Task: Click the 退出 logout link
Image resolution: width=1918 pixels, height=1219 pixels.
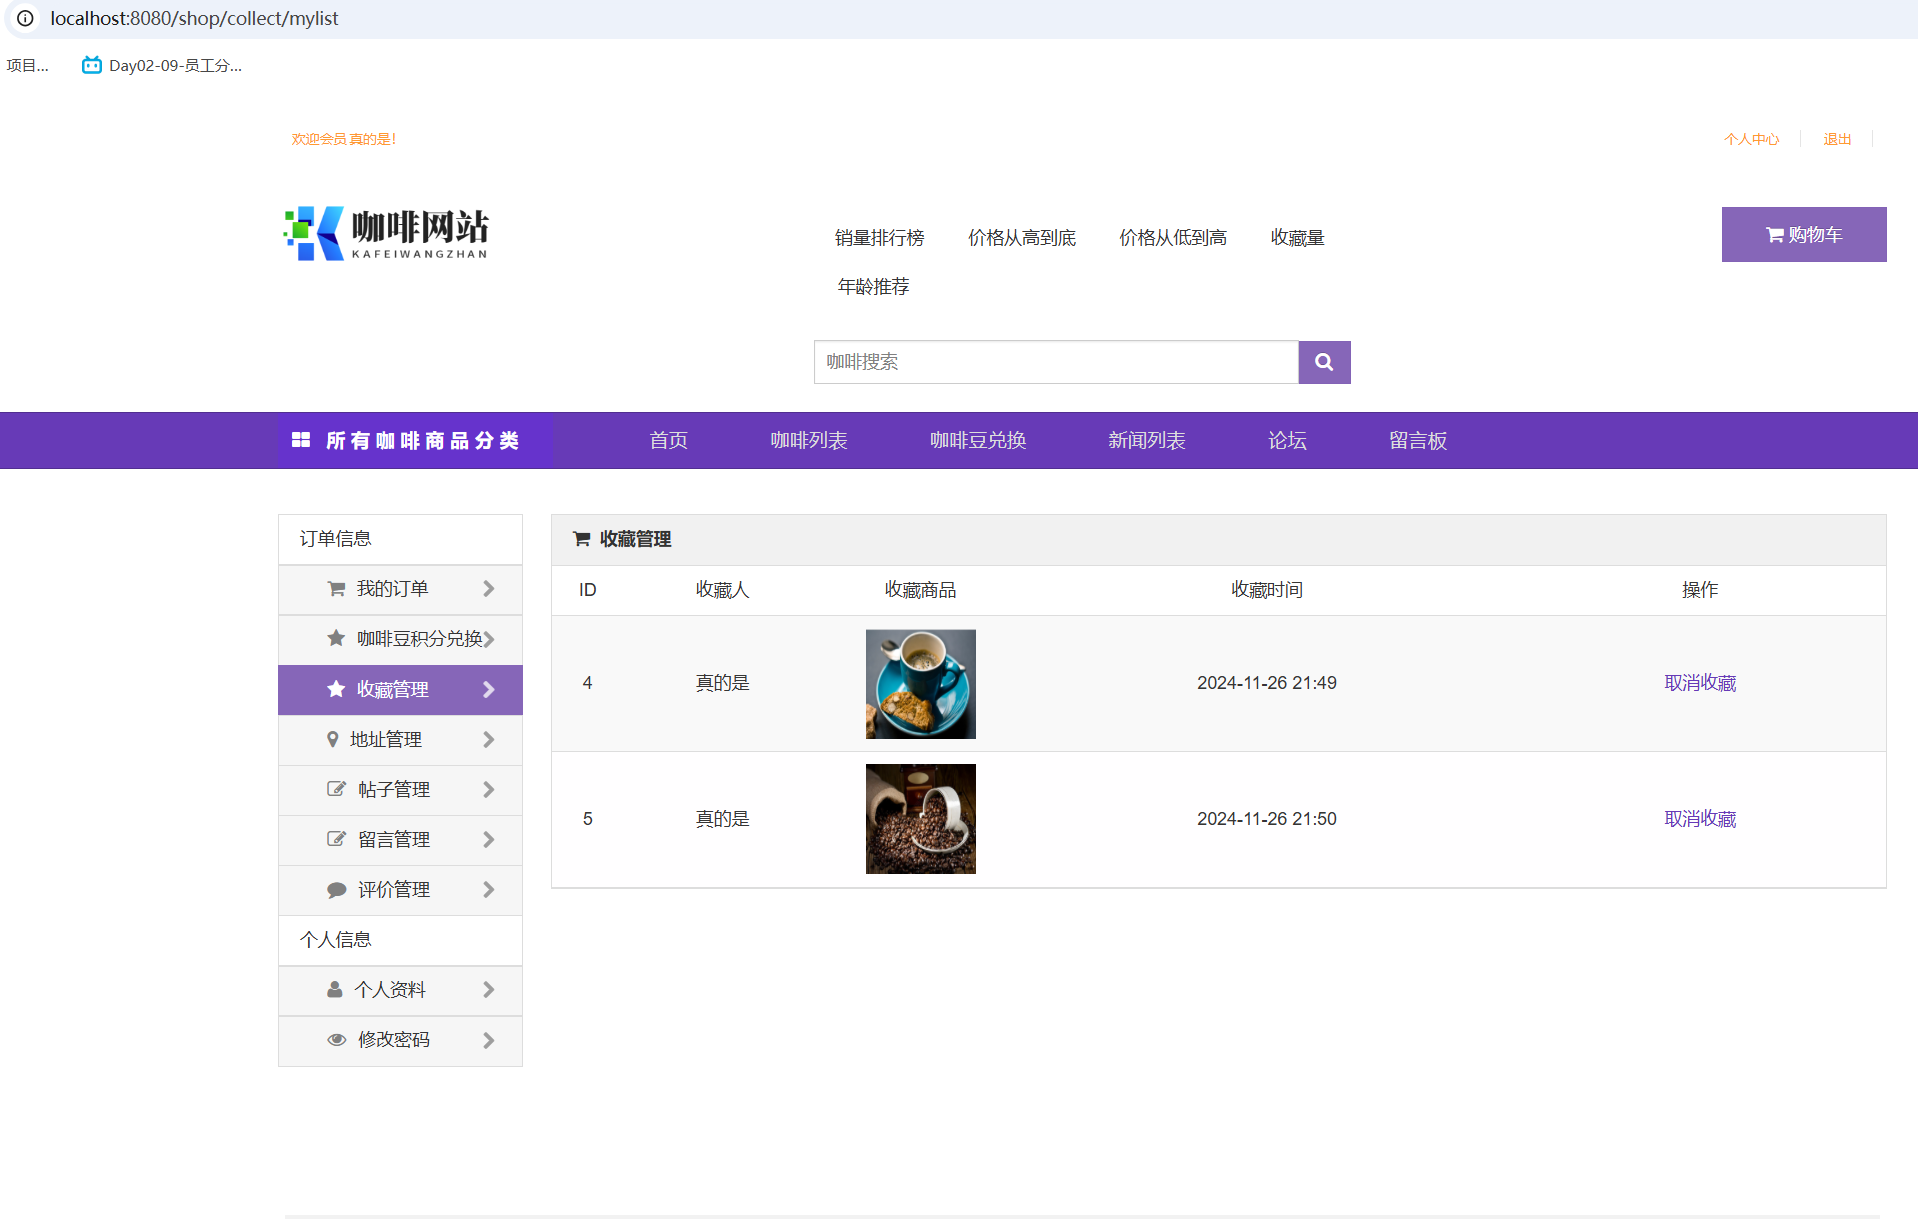Action: coord(1836,139)
